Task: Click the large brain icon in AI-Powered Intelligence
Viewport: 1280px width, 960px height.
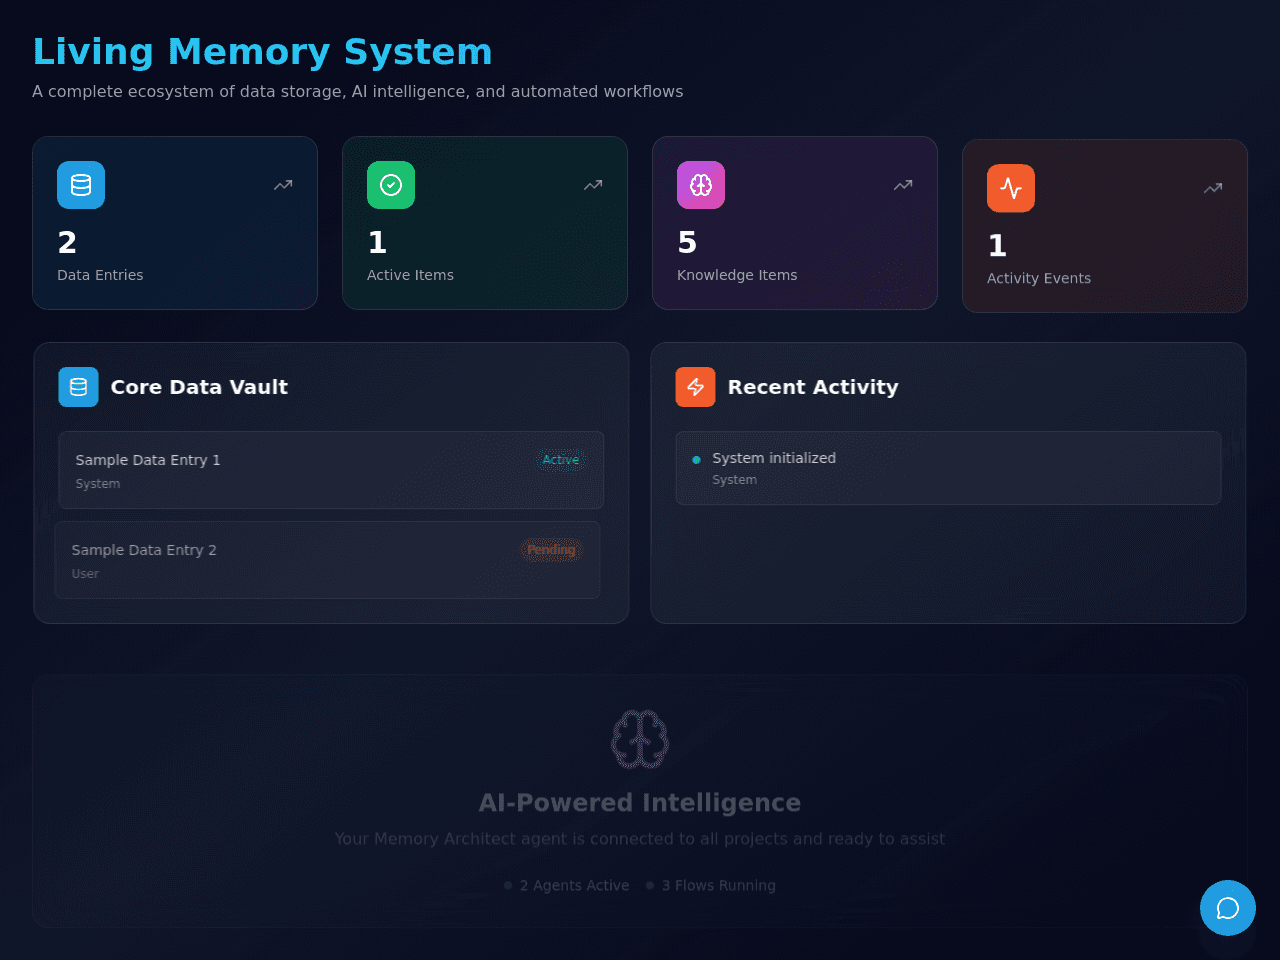Action: (640, 739)
